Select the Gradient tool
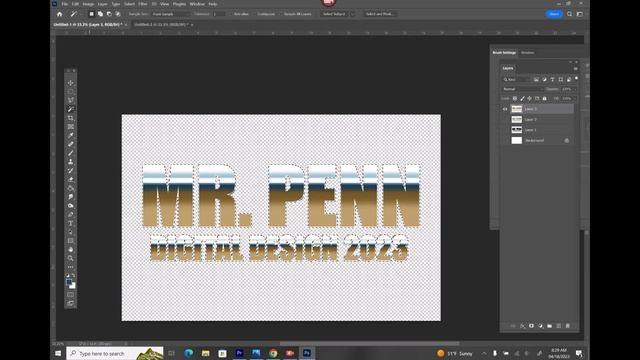The image size is (640, 360). coord(71,188)
